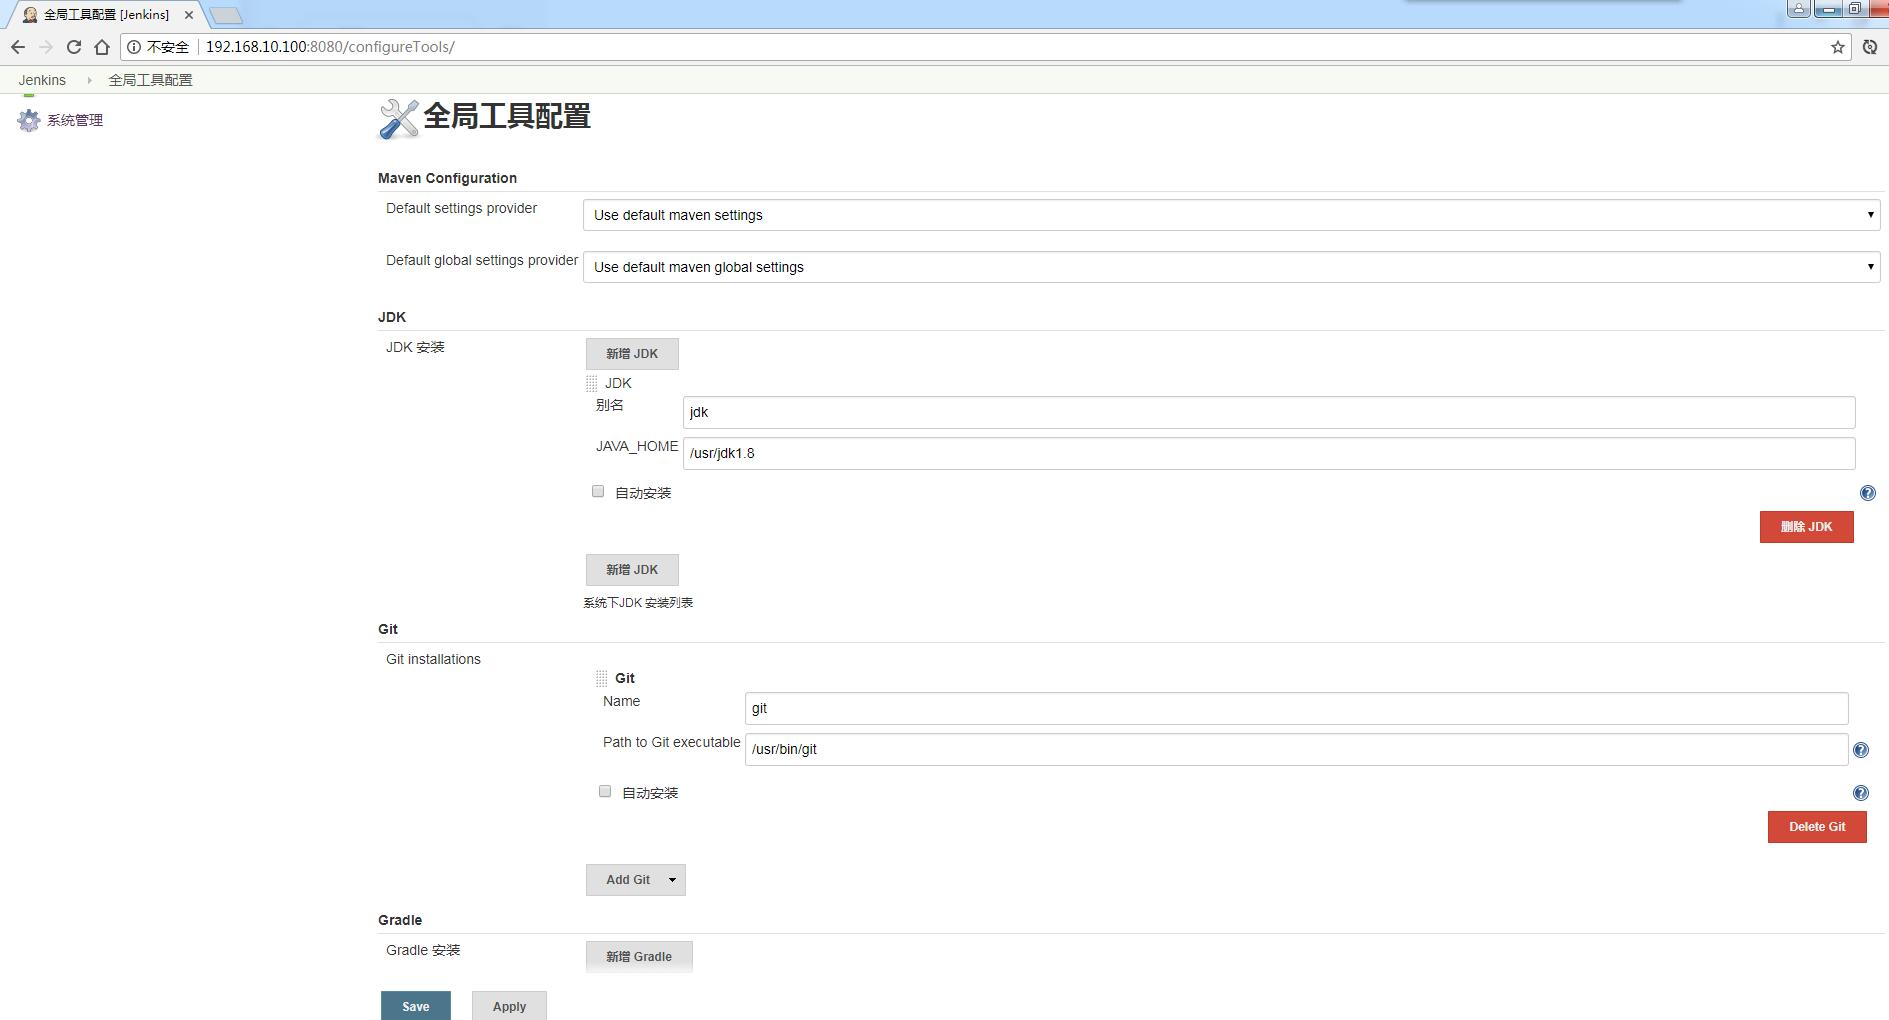Click the upper 新增 JDK button

click(632, 354)
